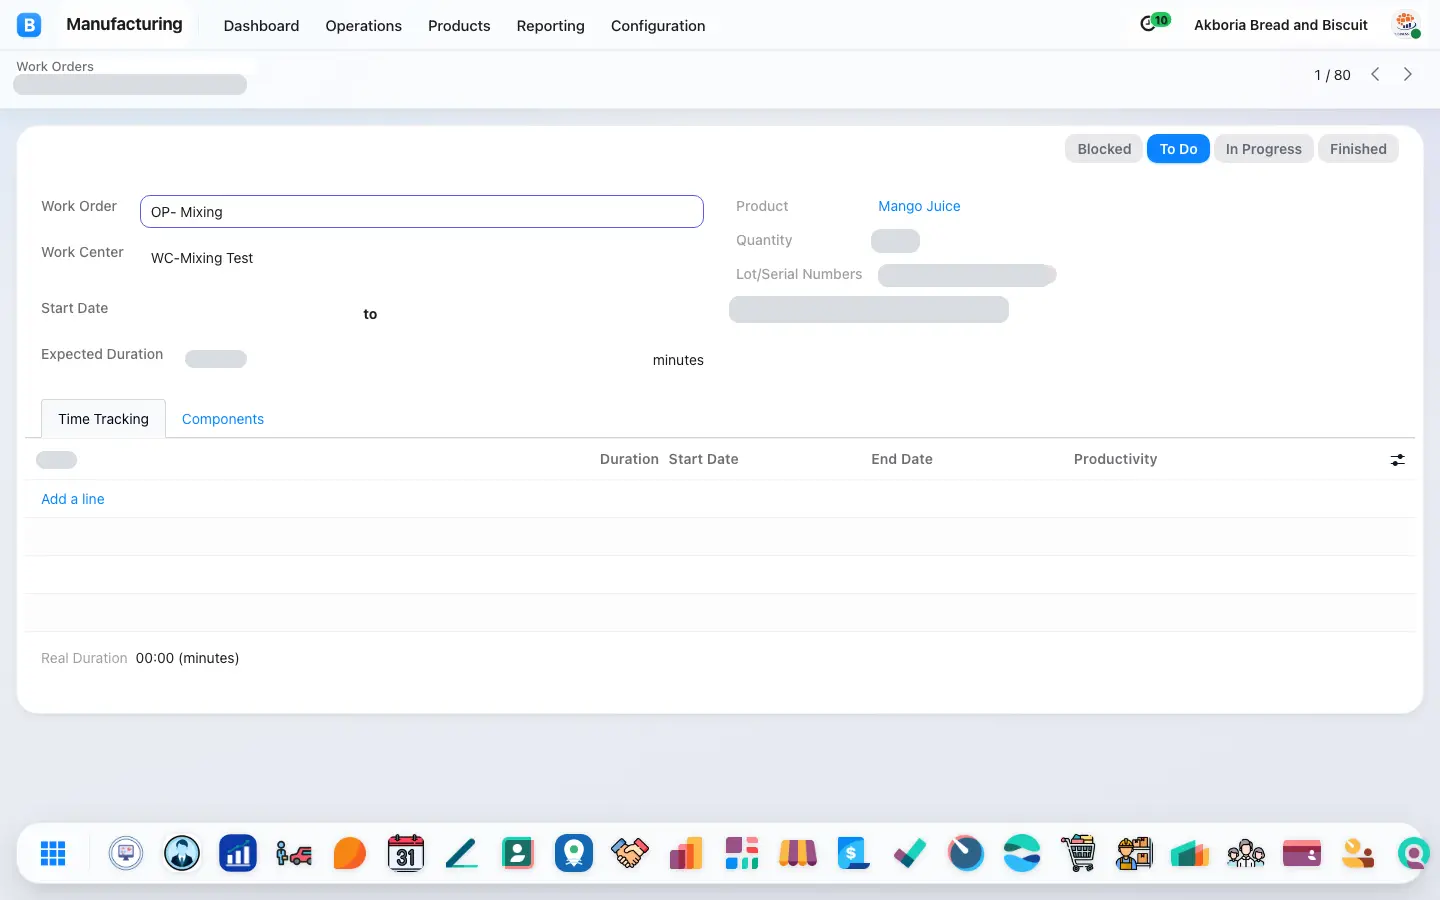1440x900 pixels.
Task: Open the Configuration menu
Action: (x=658, y=26)
